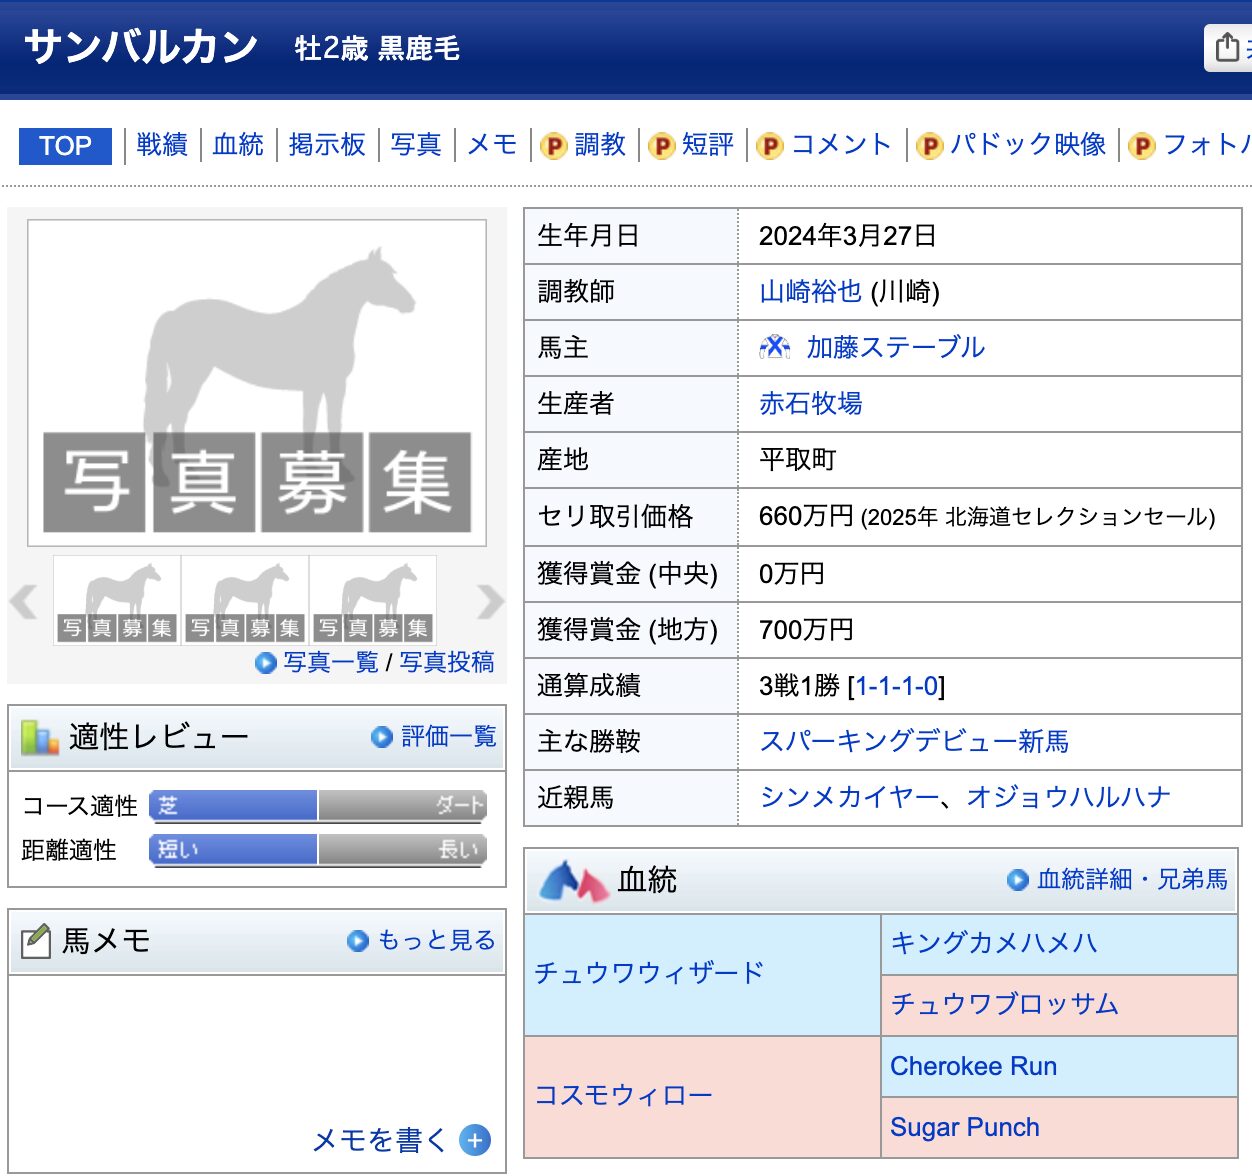This screenshot has height=1176, width=1252.
Task: Open the 写真投稿 link
Action: (447, 663)
